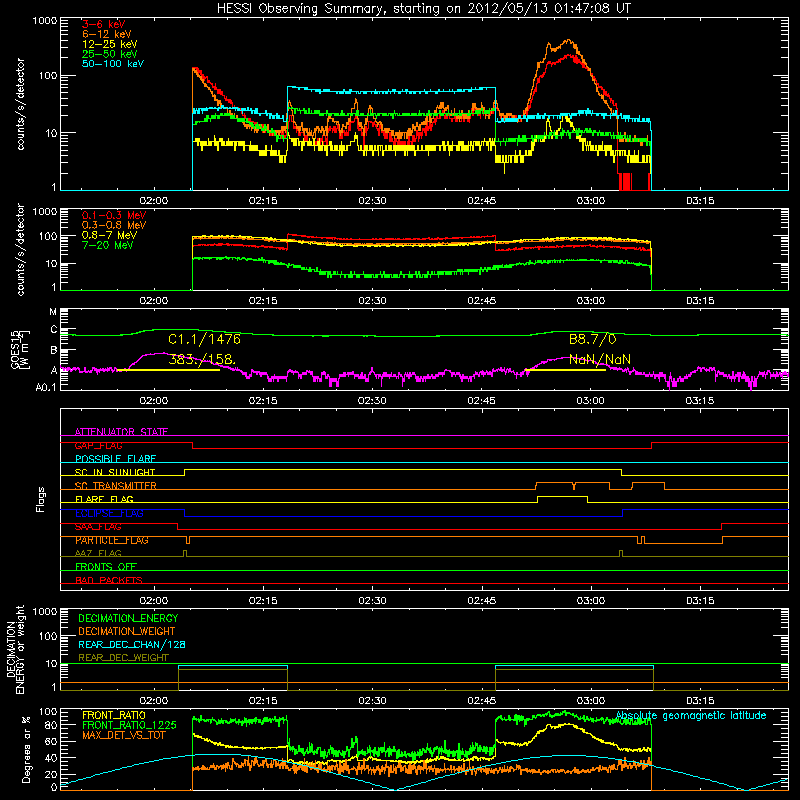This screenshot has width=800, height=800.
Task: Click the MAX_DET_VS_TOT legend entry
Action: click(x=125, y=735)
